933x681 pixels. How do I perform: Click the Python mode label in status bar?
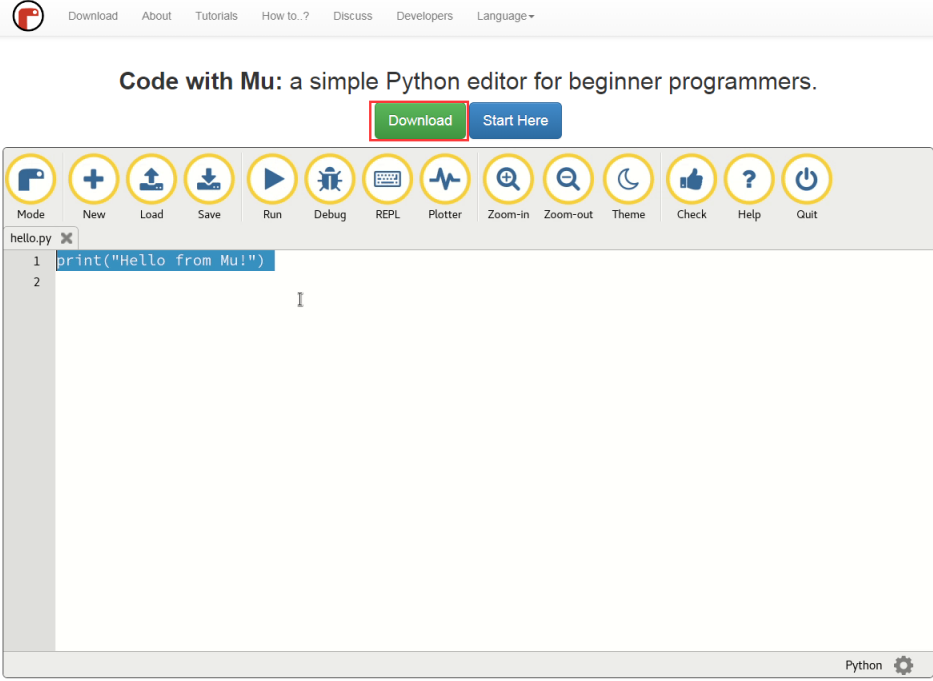(x=863, y=666)
